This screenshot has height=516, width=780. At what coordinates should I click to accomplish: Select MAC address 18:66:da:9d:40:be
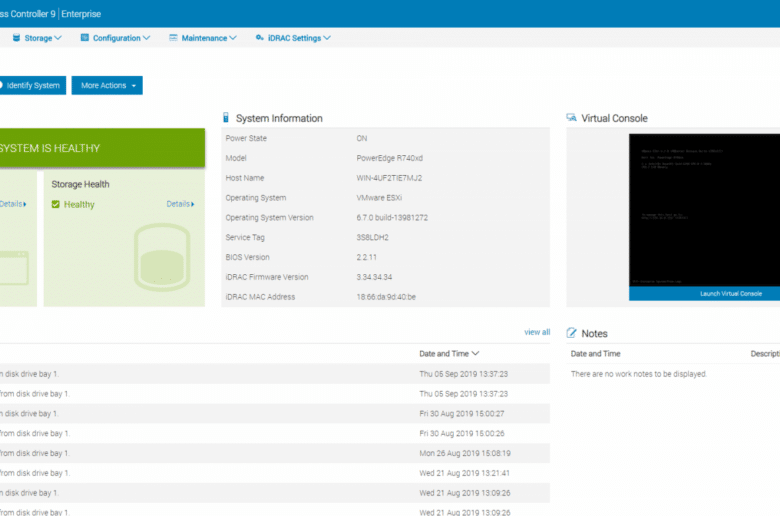(386, 297)
